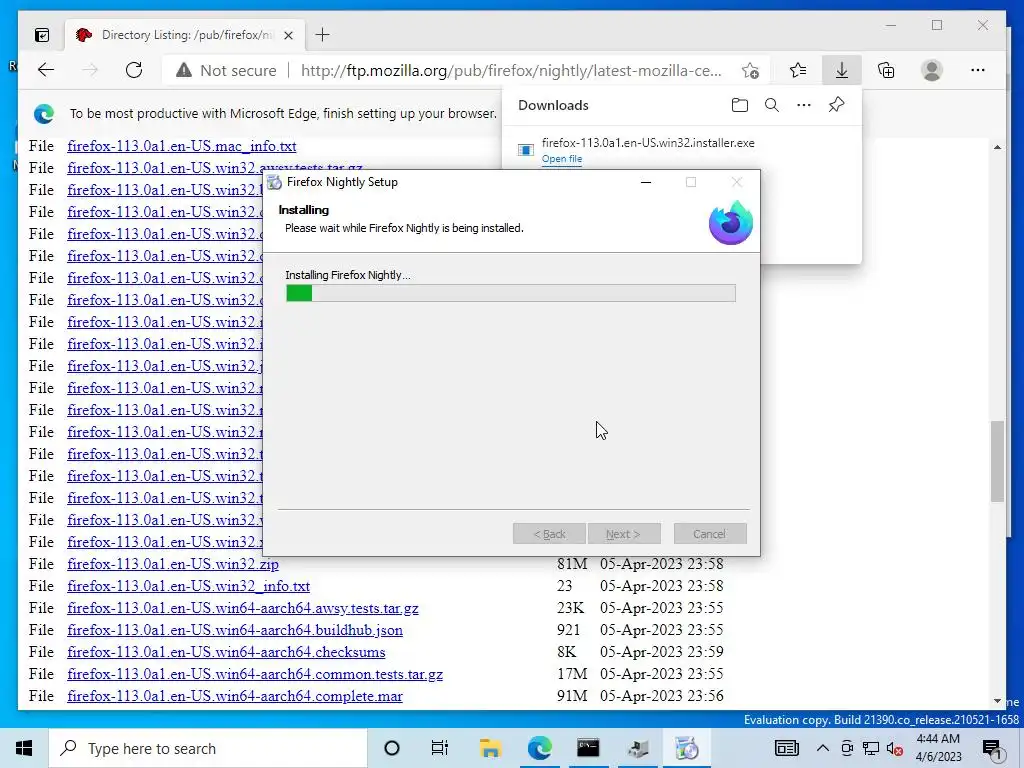Open the network tray icon
This screenshot has width=1024, height=768.
pyautogui.click(x=871, y=748)
